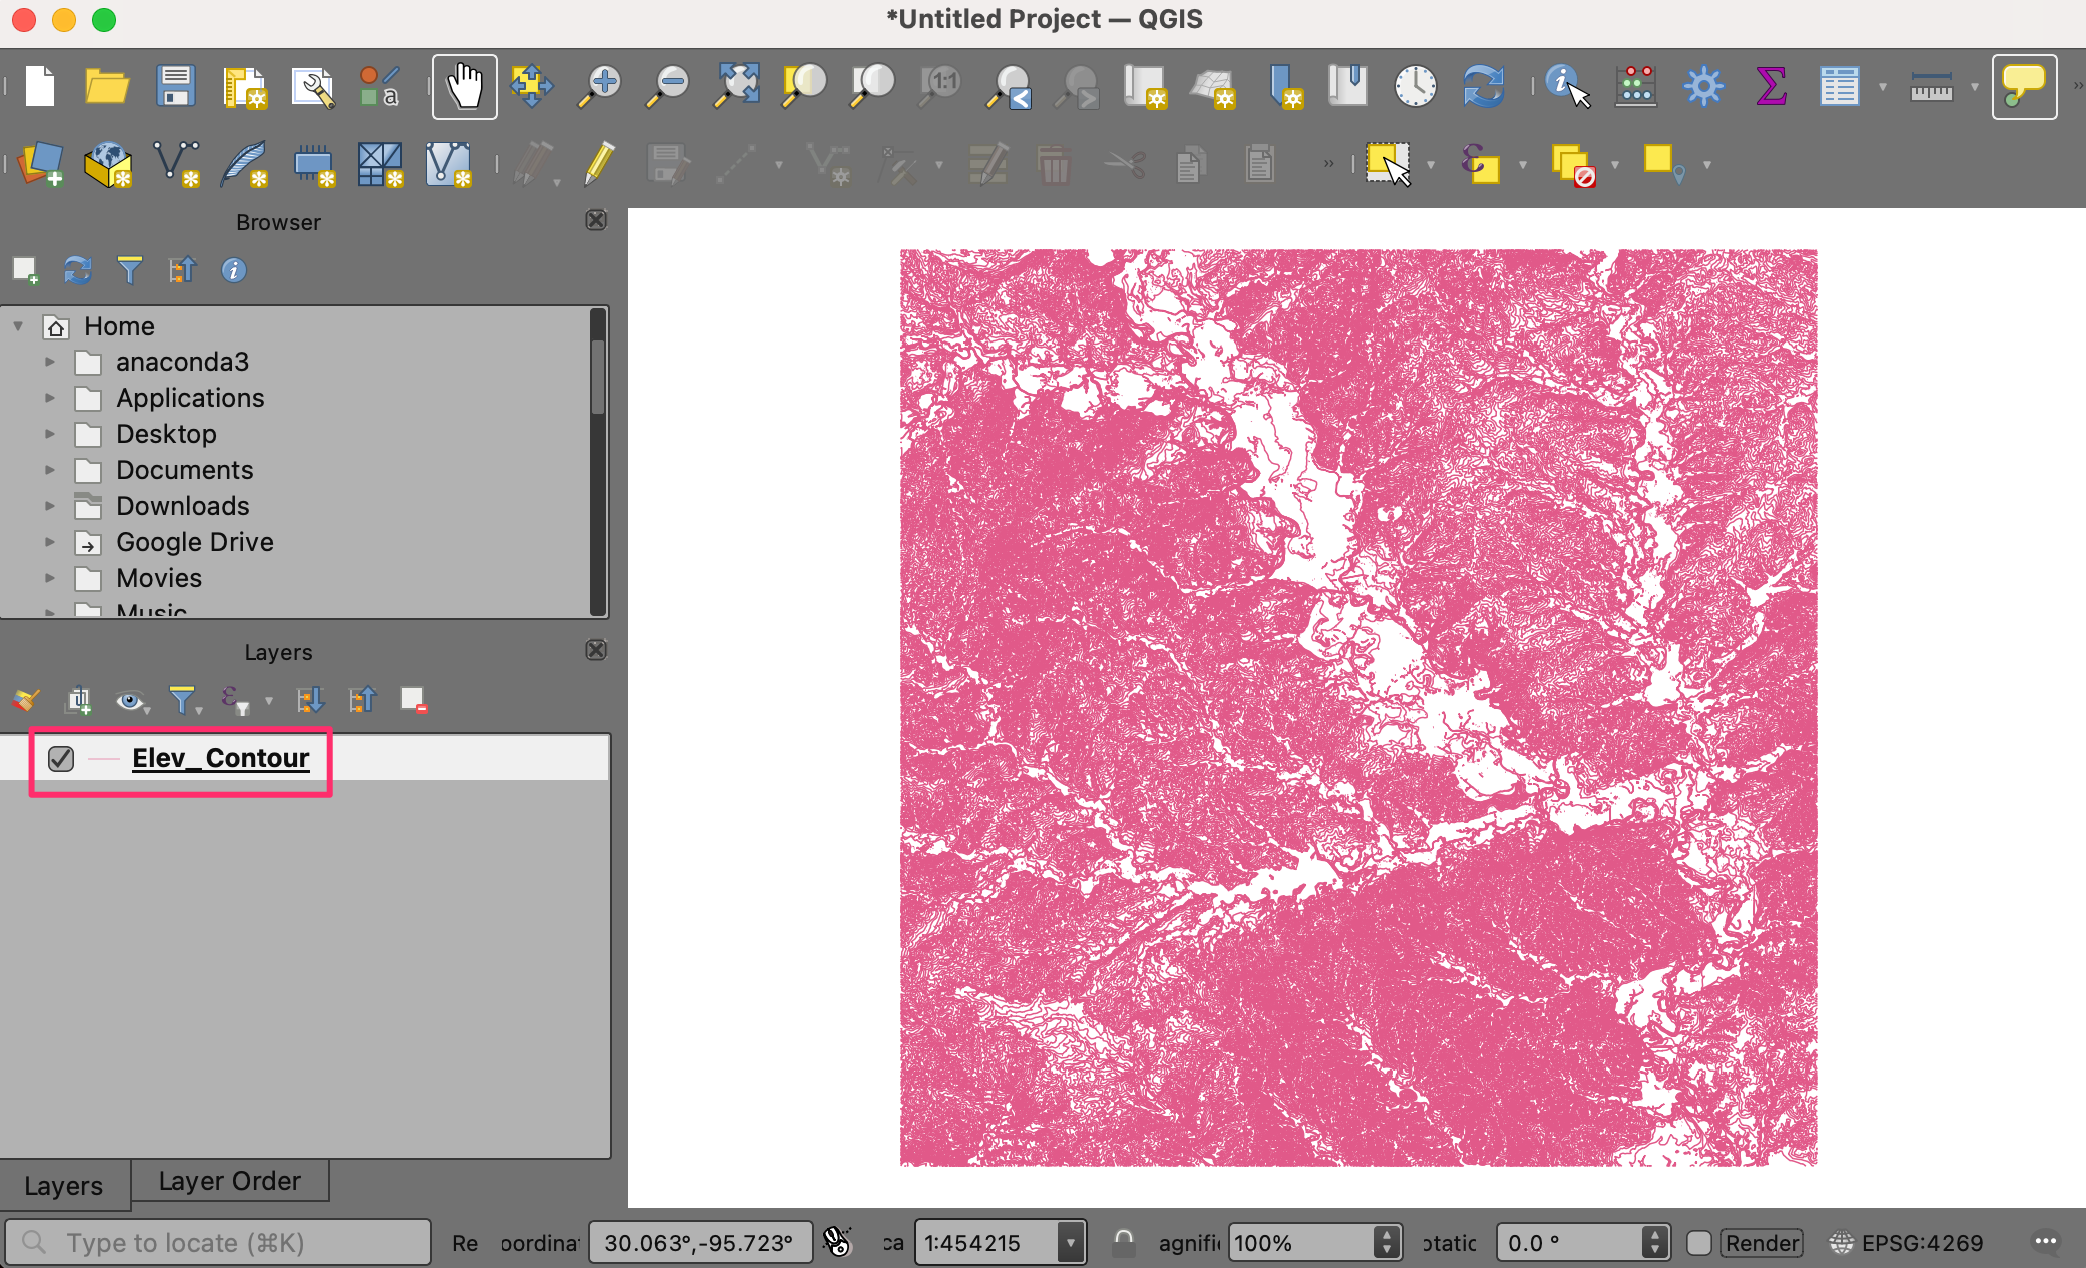
Task: Open the attribute table icon
Action: tap(1838, 86)
